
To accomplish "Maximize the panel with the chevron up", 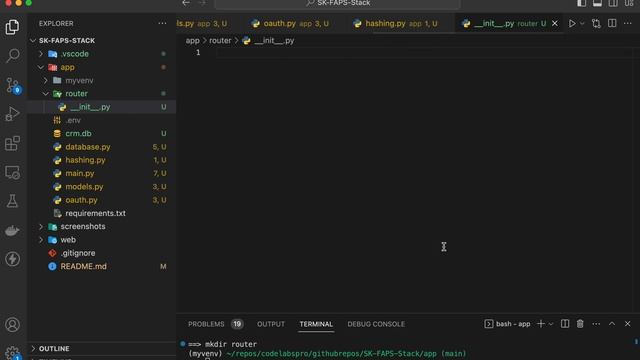I will click(x=612, y=324).
